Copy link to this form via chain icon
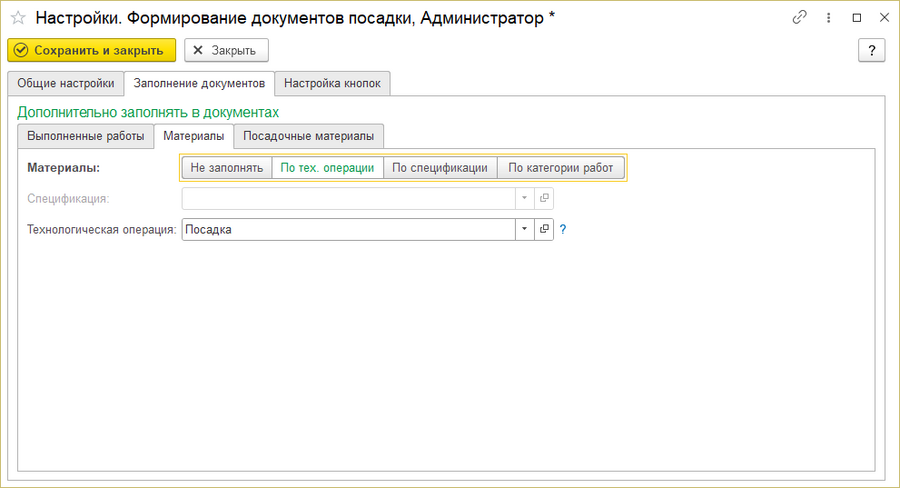This screenshot has height=488, width=900. click(x=800, y=18)
